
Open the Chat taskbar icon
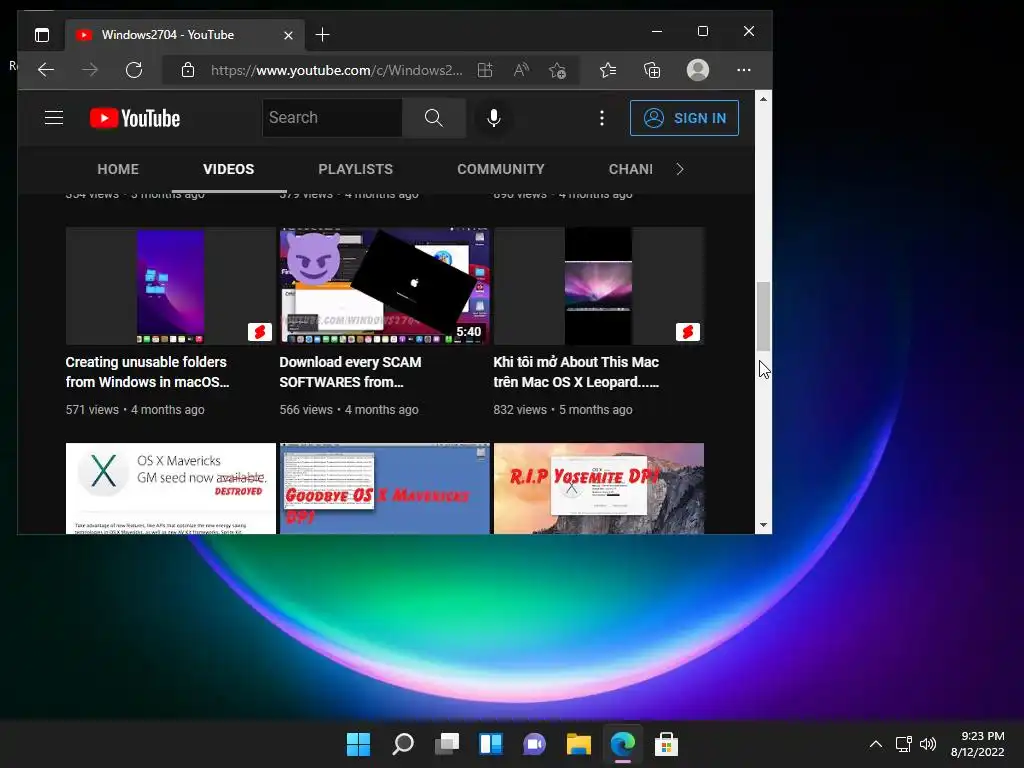point(534,744)
